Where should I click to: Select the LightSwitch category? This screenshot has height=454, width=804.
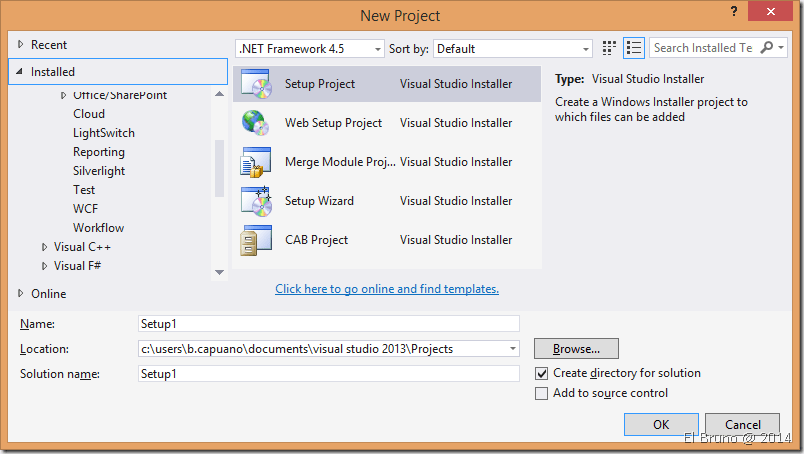(x=104, y=133)
